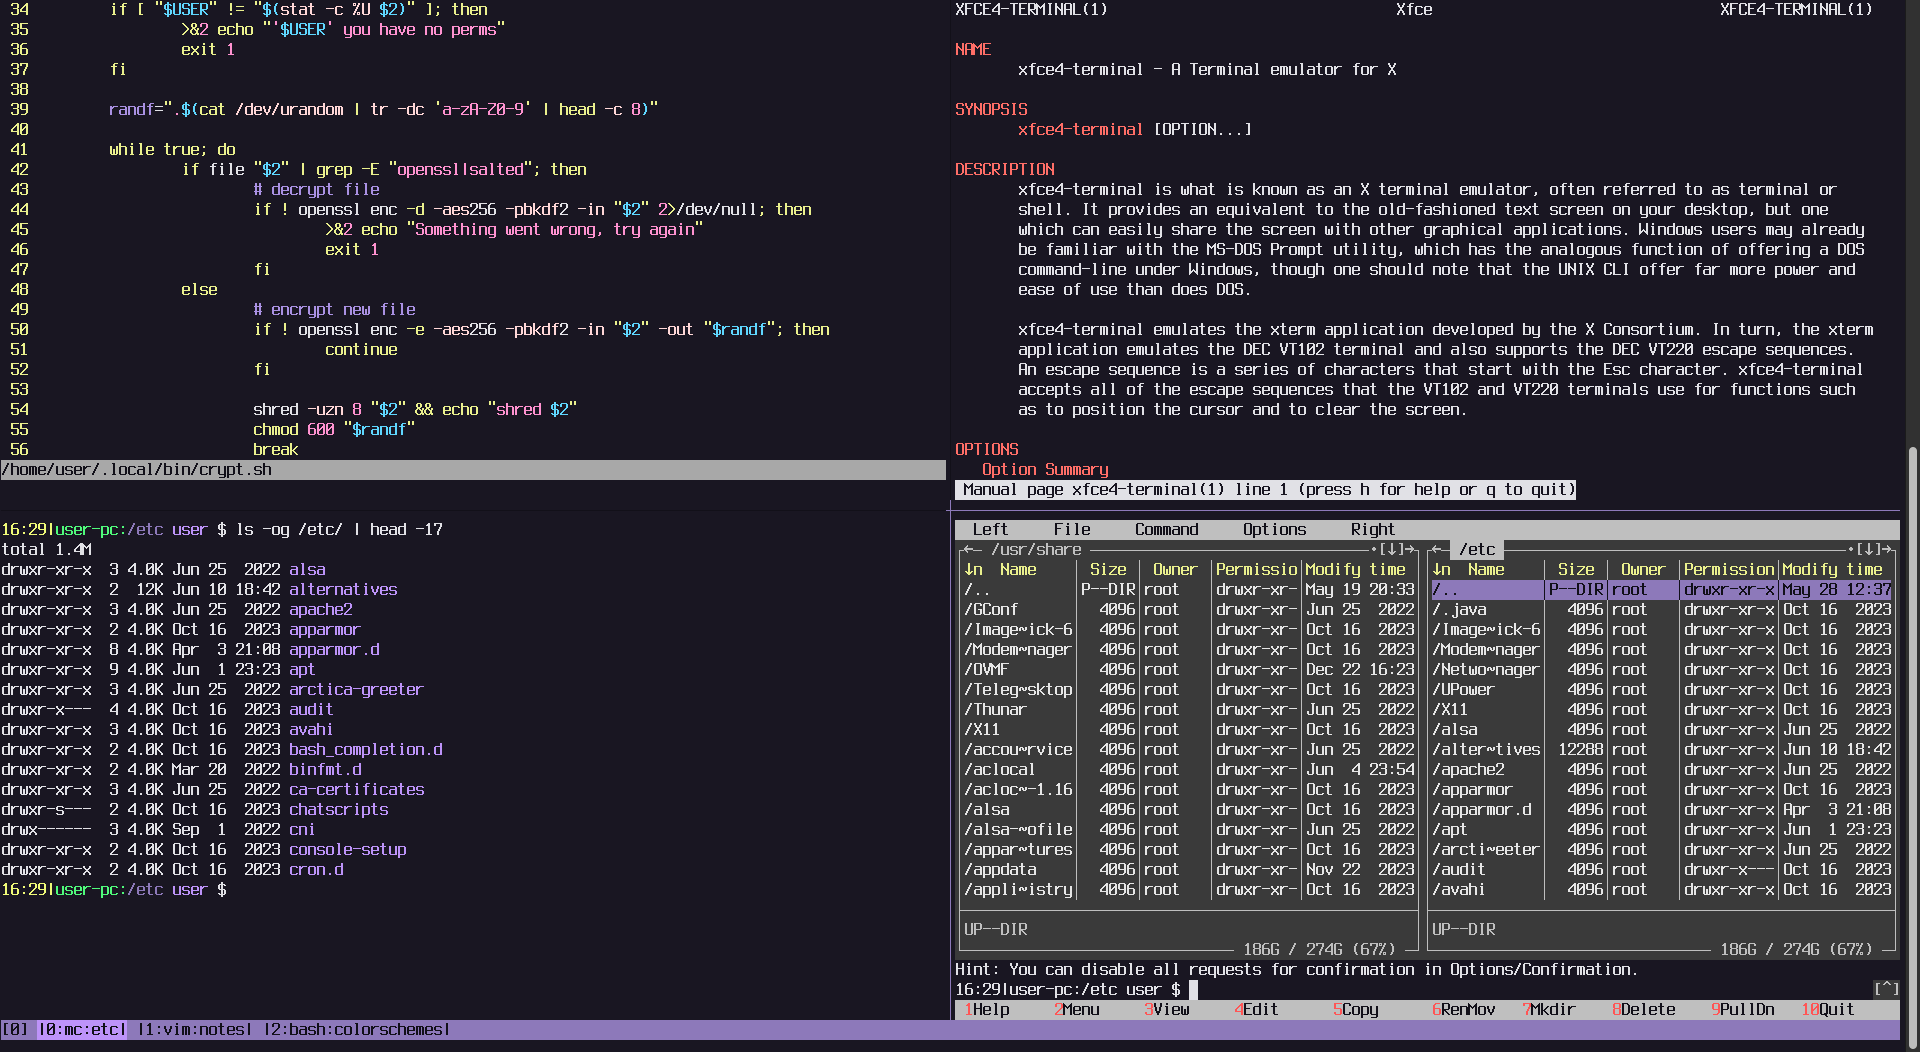Click the 9PullDn function key button

pyautogui.click(x=1743, y=1009)
